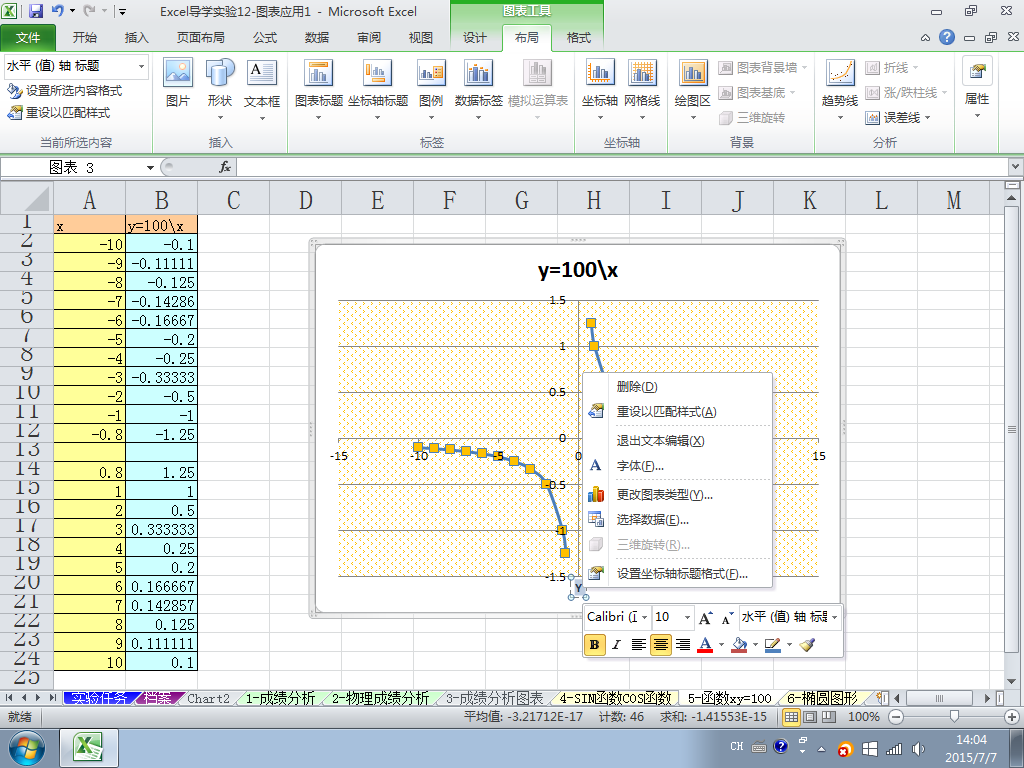Screen dimensions: 1024x768
Task: Click the Excel icon on the Windows taskbar
Action: click(89, 748)
